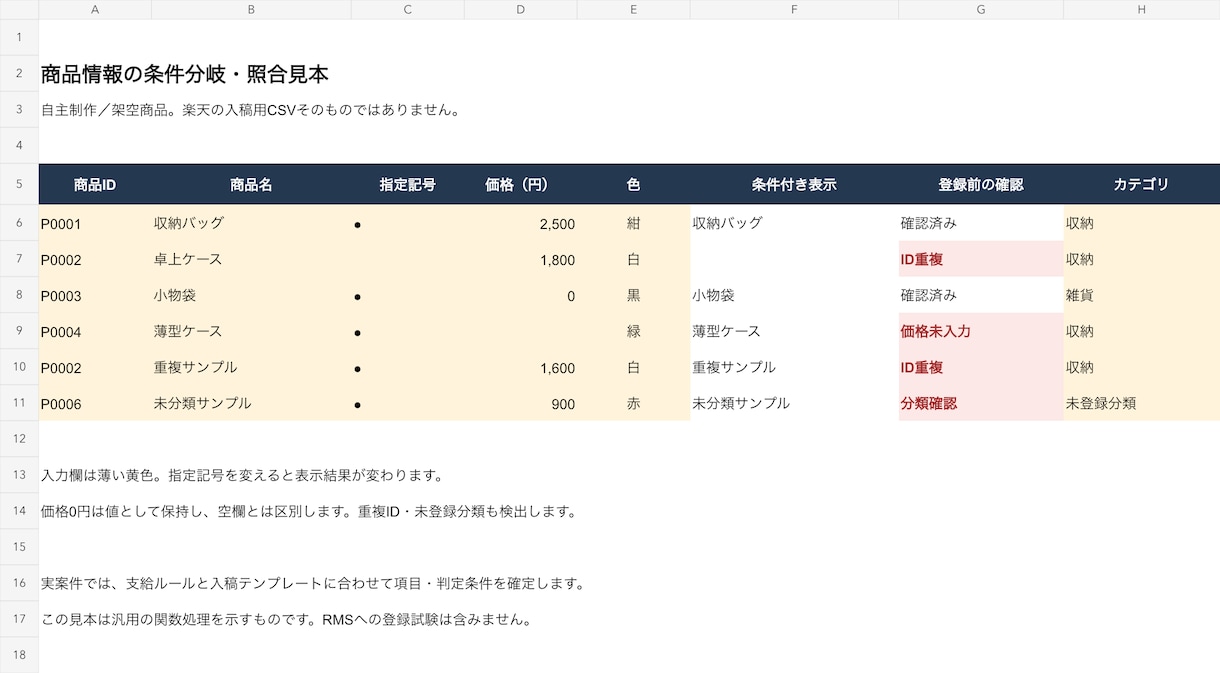
Task: Select row 5 header
Action: pos(19,184)
